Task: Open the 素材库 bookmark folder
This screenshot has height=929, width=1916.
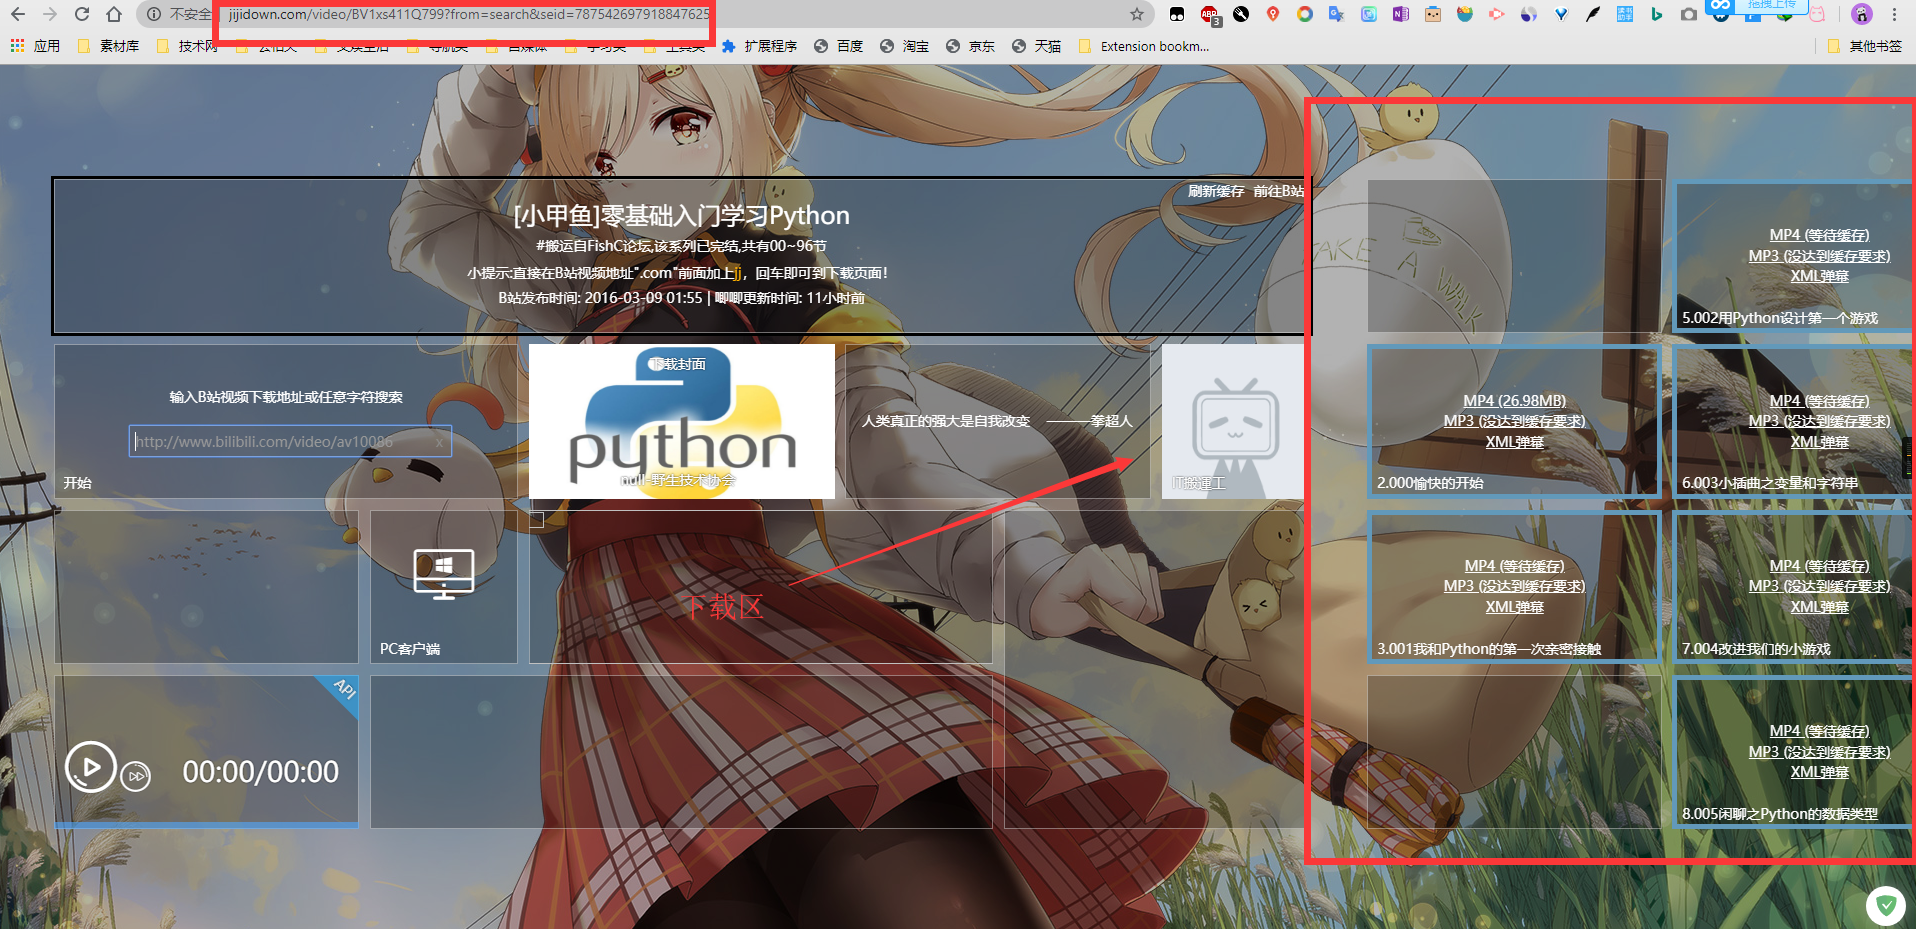Action: click(x=108, y=46)
